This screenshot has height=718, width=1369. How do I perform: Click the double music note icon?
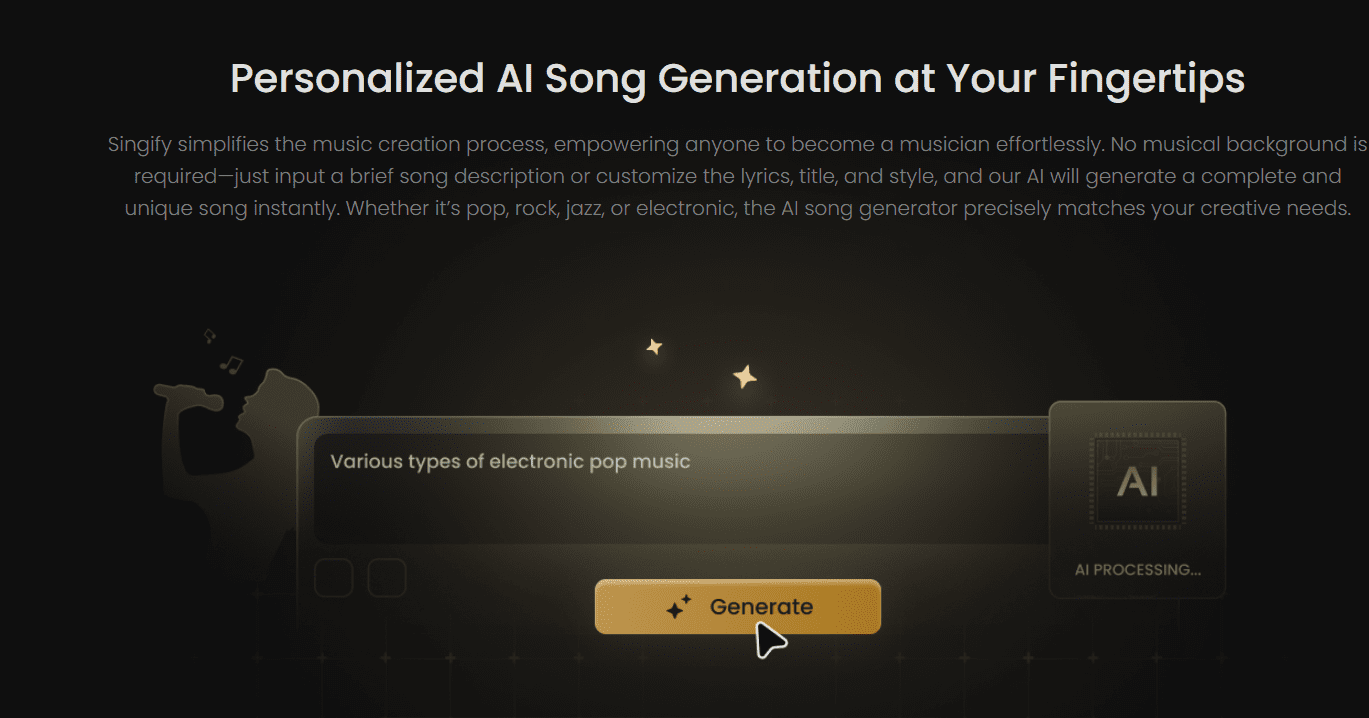[x=232, y=364]
